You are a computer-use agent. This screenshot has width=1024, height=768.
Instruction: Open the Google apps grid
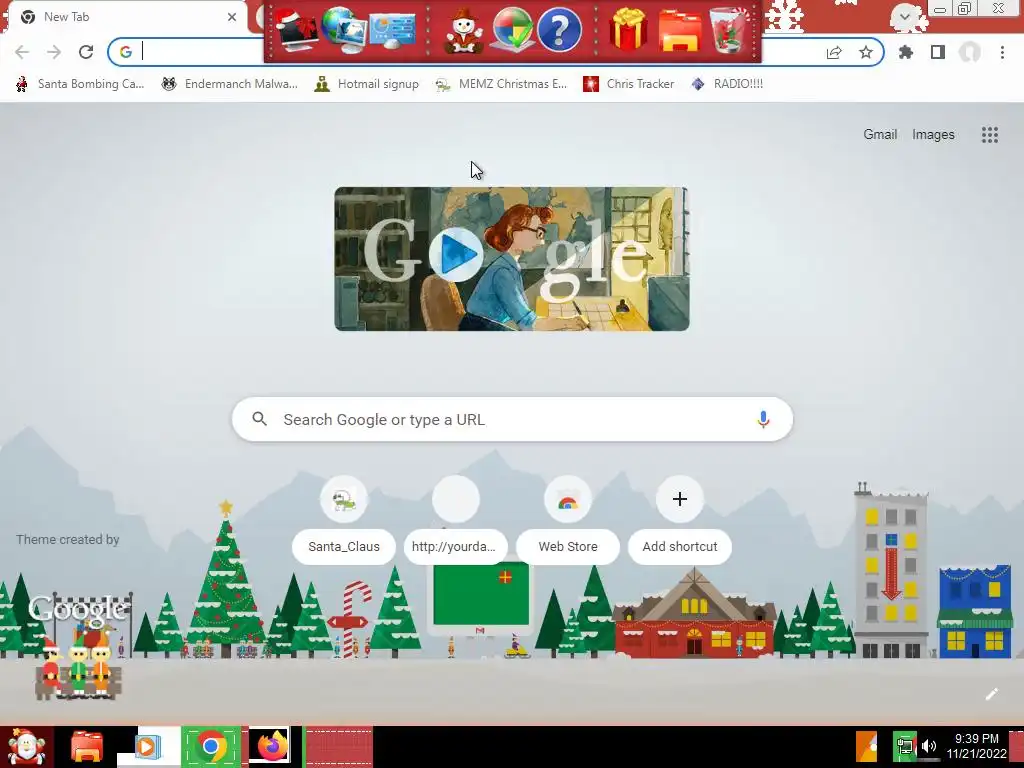pyautogui.click(x=989, y=135)
